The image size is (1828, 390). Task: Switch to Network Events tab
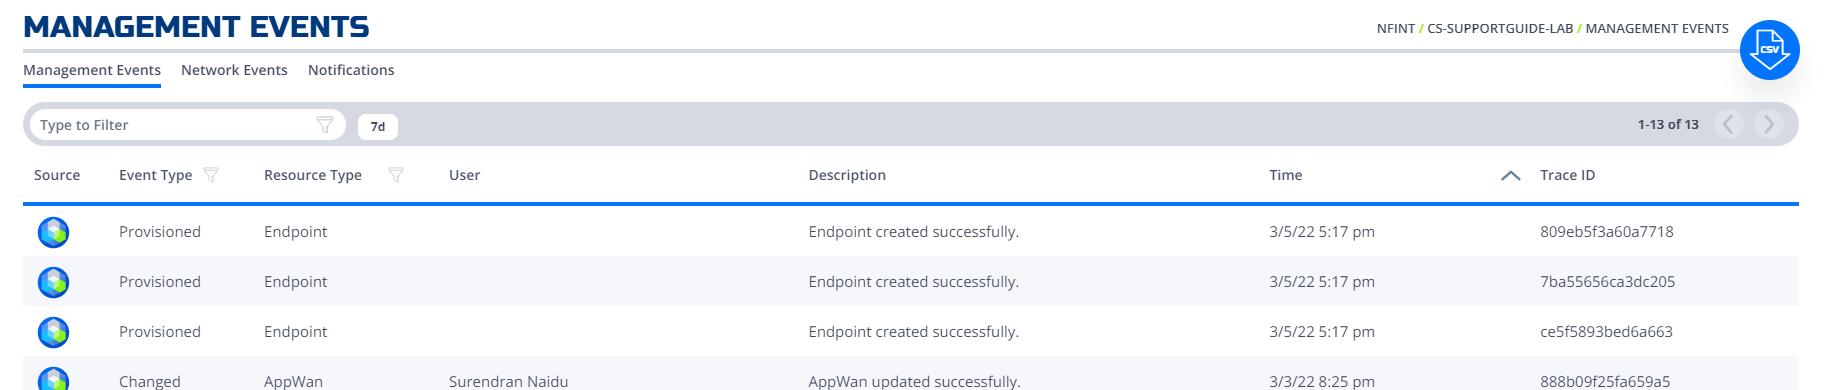pyautogui.click(x=234, y=70)
